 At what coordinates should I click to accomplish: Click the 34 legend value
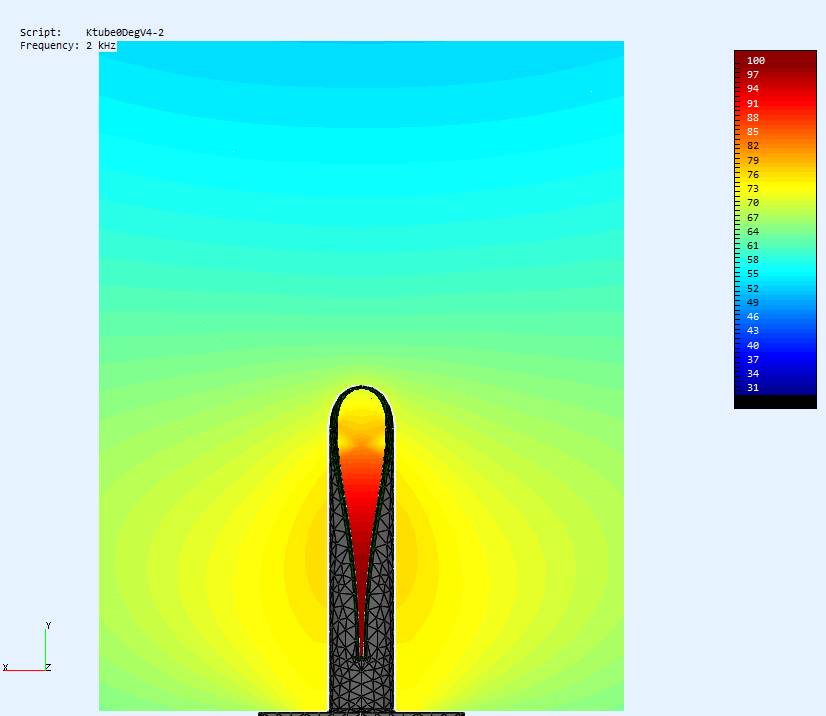coord(753,374)
